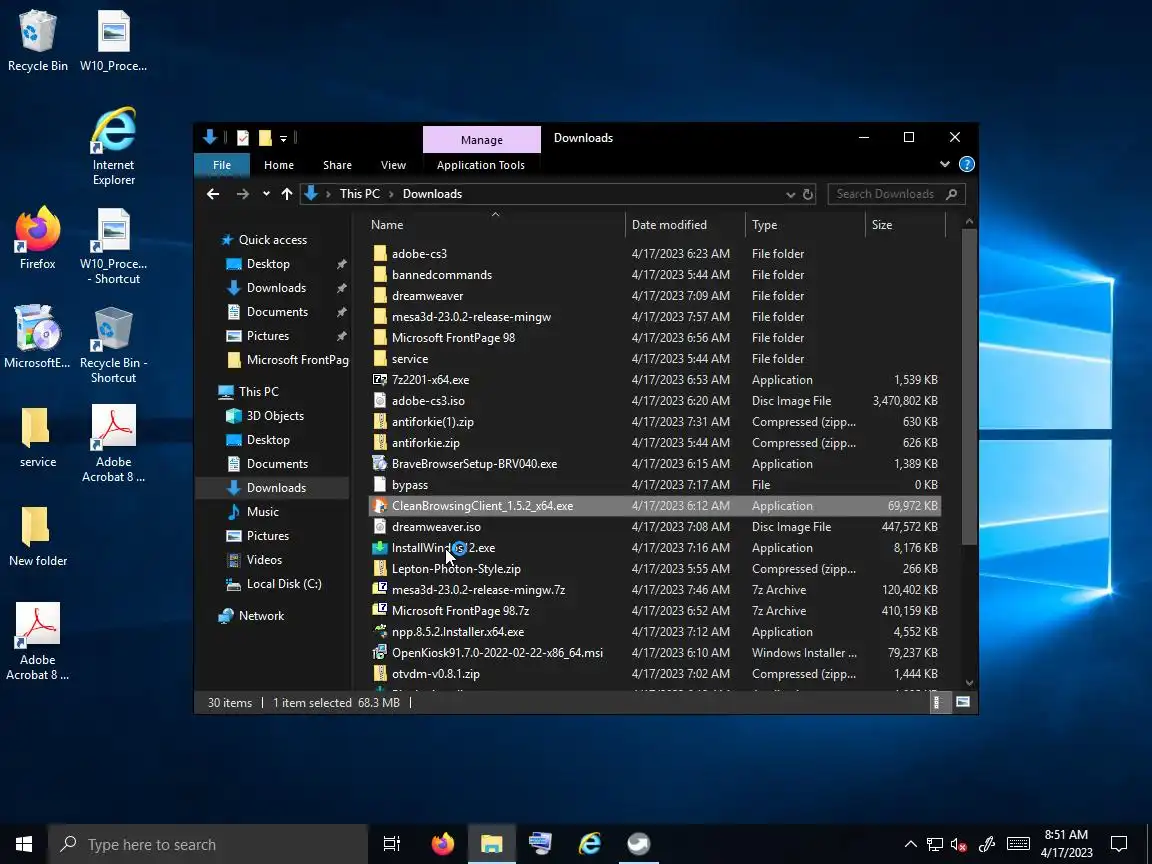Click the muted speaker tray icon

tap(958, 845)
